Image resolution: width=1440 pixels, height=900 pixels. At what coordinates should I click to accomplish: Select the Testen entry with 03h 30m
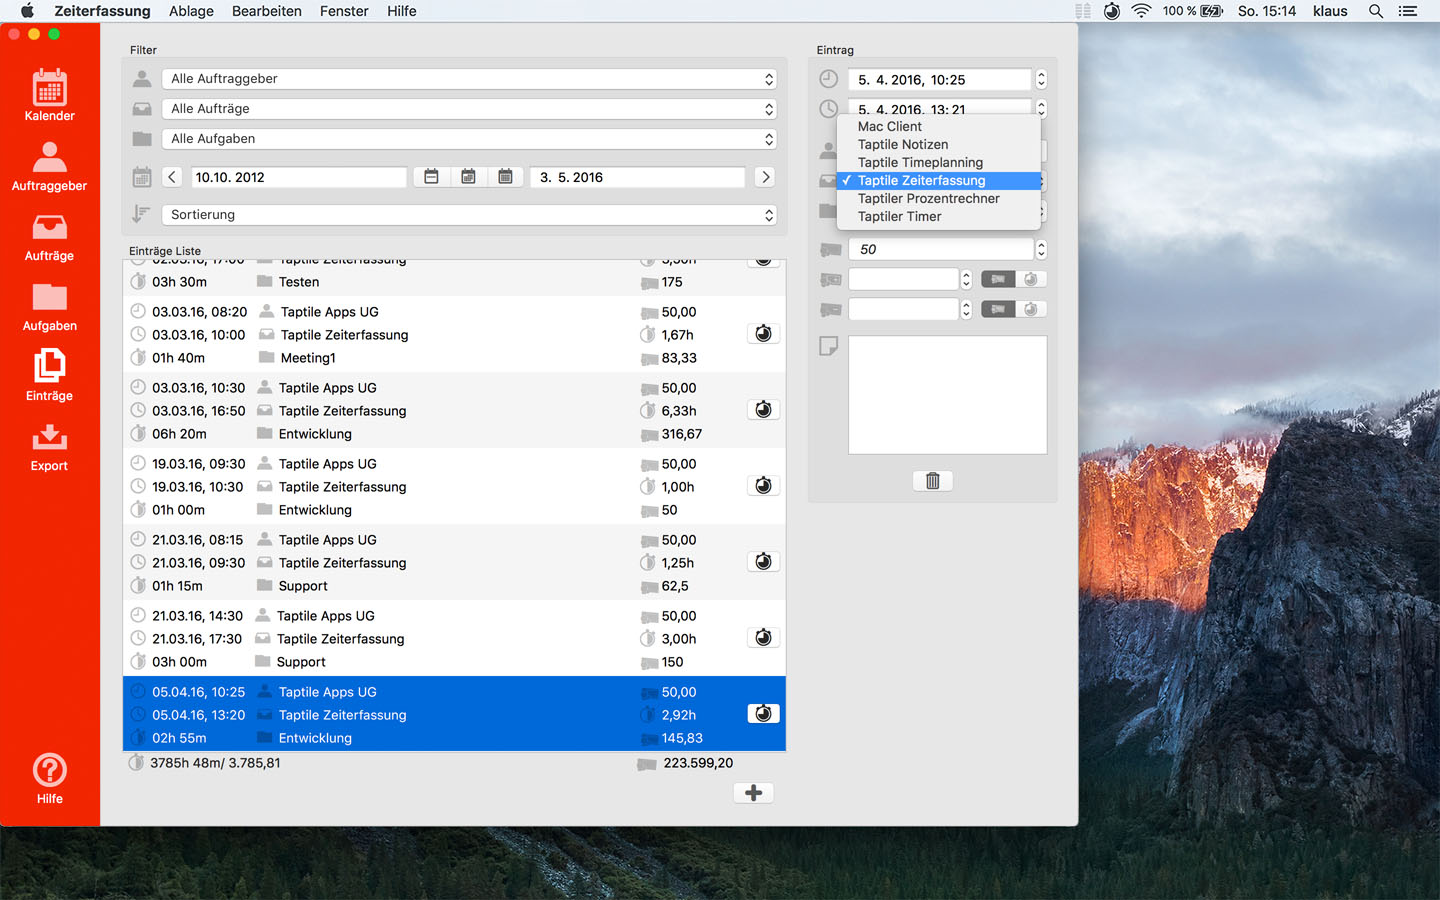tap(454, 277)
